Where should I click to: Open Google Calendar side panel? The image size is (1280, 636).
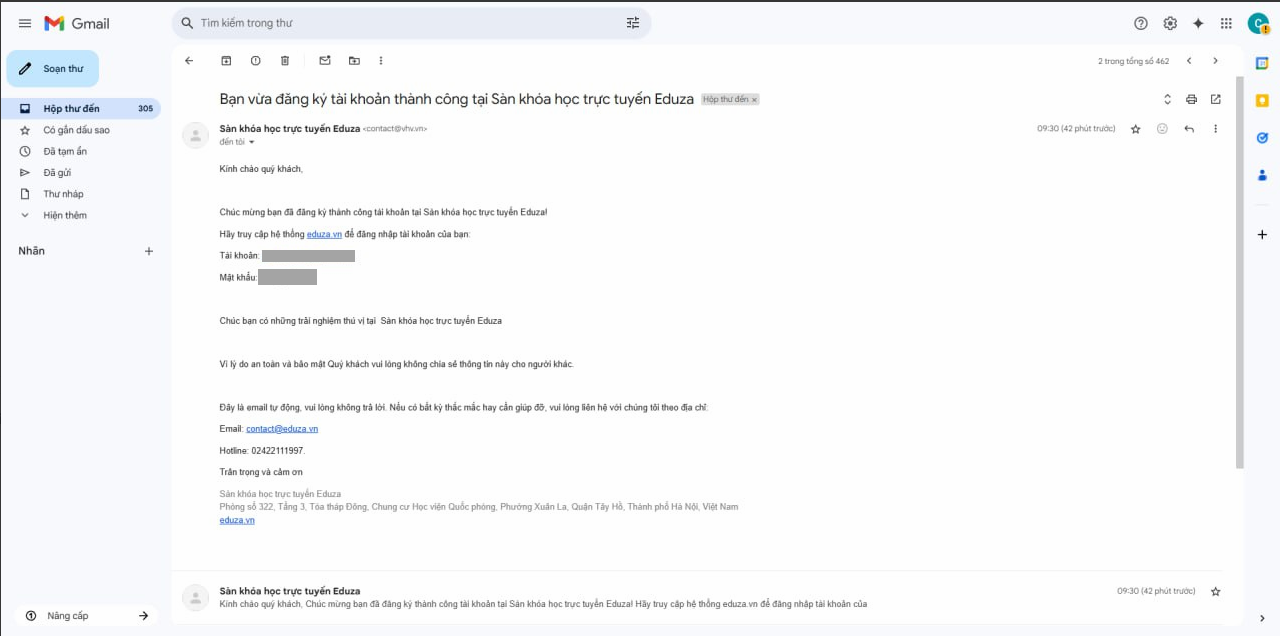point(1262,63)
